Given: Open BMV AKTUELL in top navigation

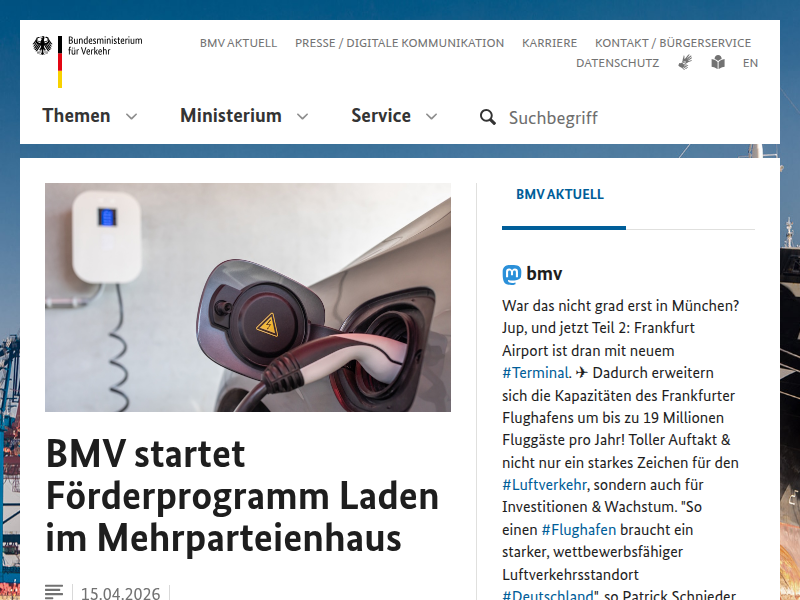Looking at the screenshot, I should coord(238,43).
